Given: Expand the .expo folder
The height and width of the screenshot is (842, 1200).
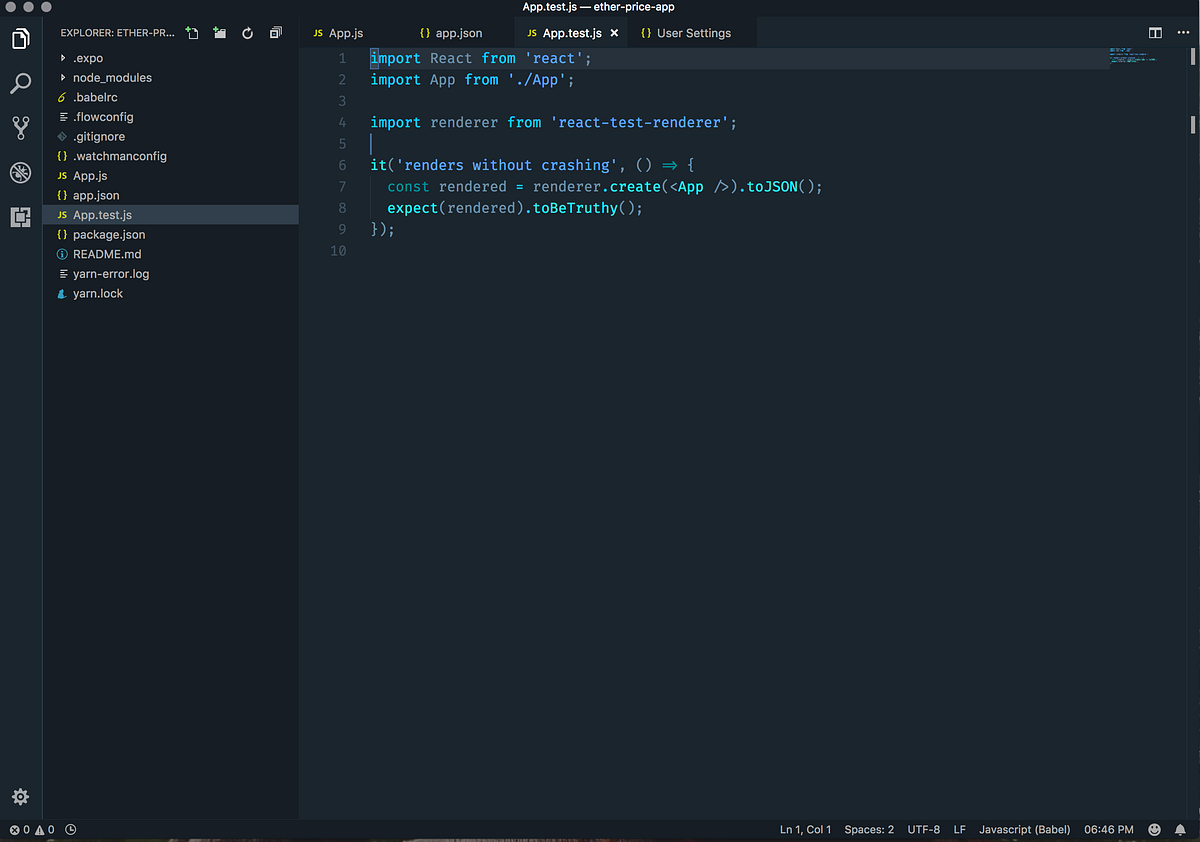Looking at the screenshot, I should 87,57.
